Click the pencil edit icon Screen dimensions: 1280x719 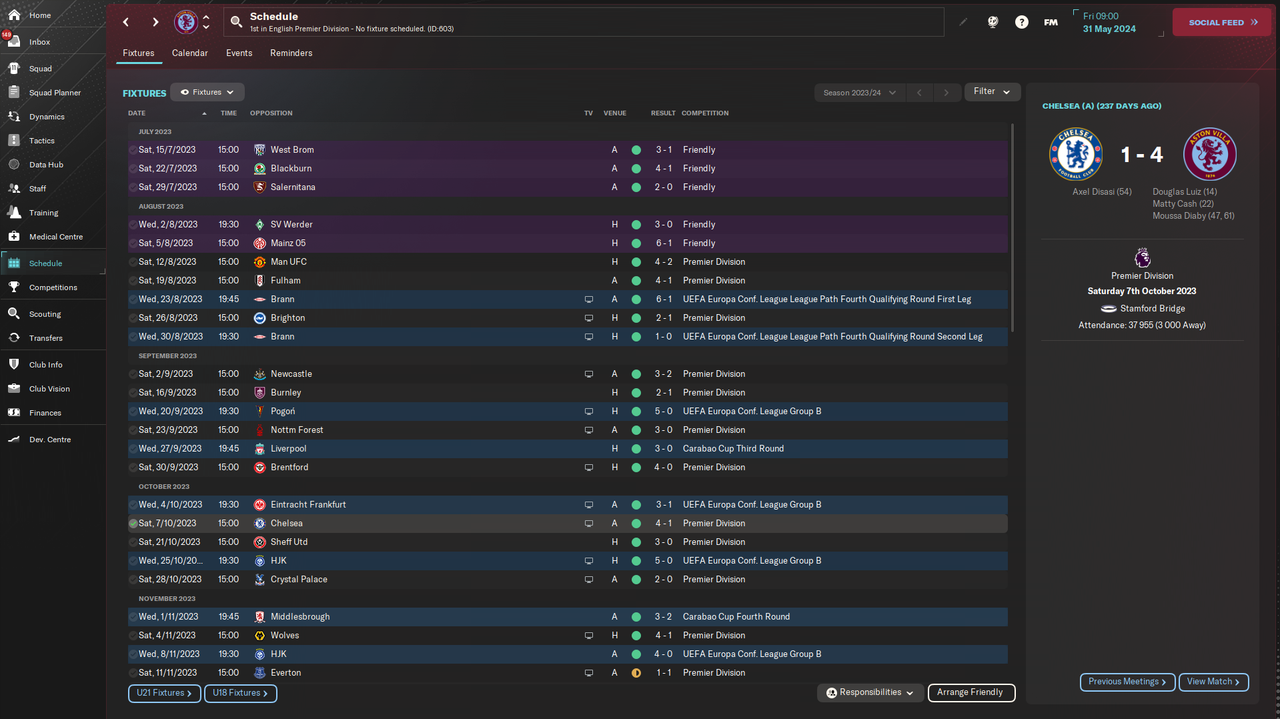point(963,22)
